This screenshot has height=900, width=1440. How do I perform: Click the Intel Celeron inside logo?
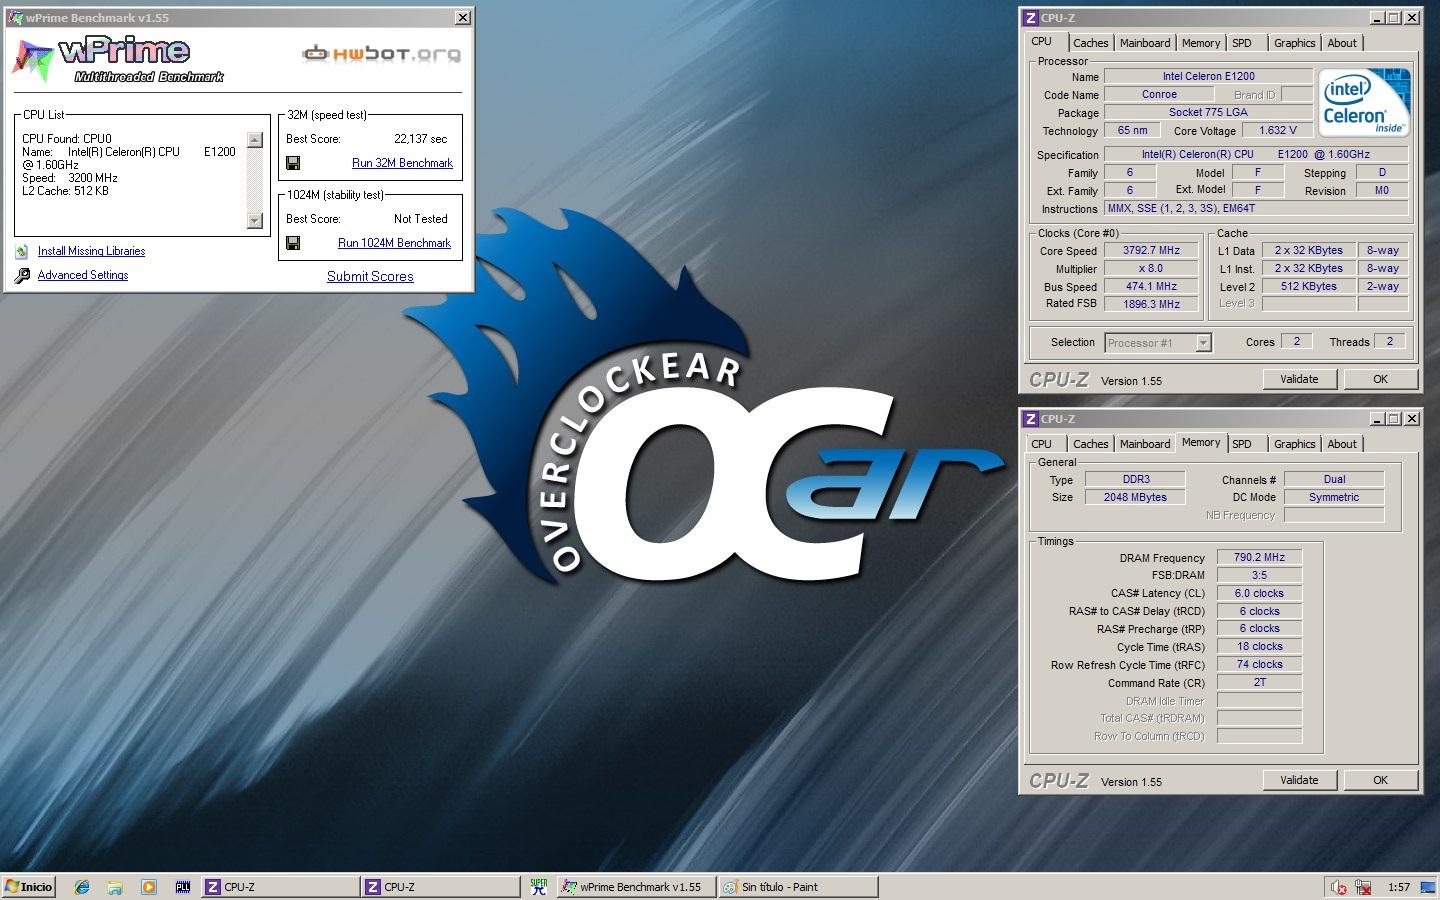coord(1364,102)
